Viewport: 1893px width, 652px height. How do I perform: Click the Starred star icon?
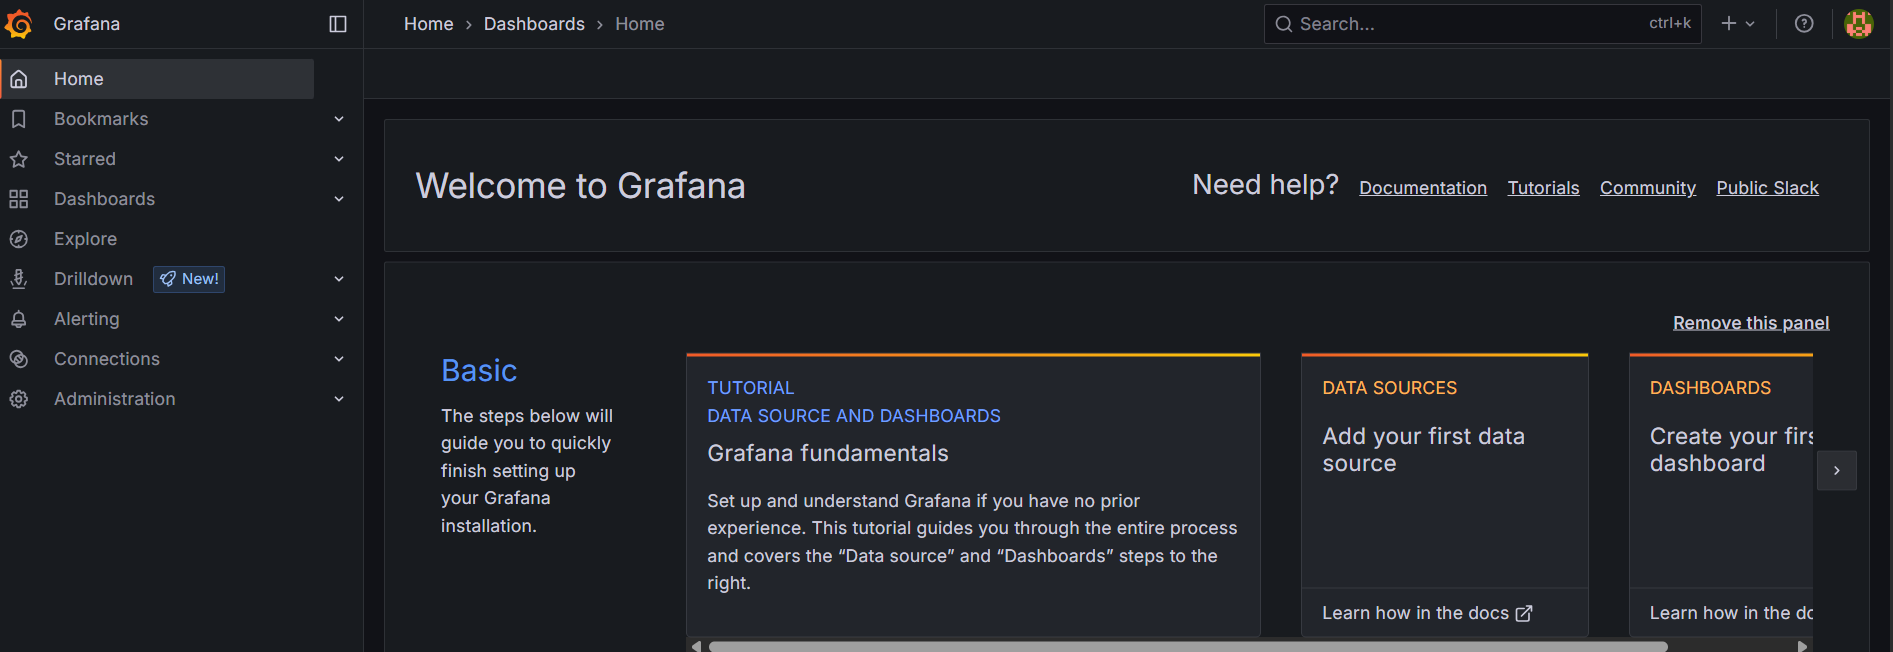19,159
